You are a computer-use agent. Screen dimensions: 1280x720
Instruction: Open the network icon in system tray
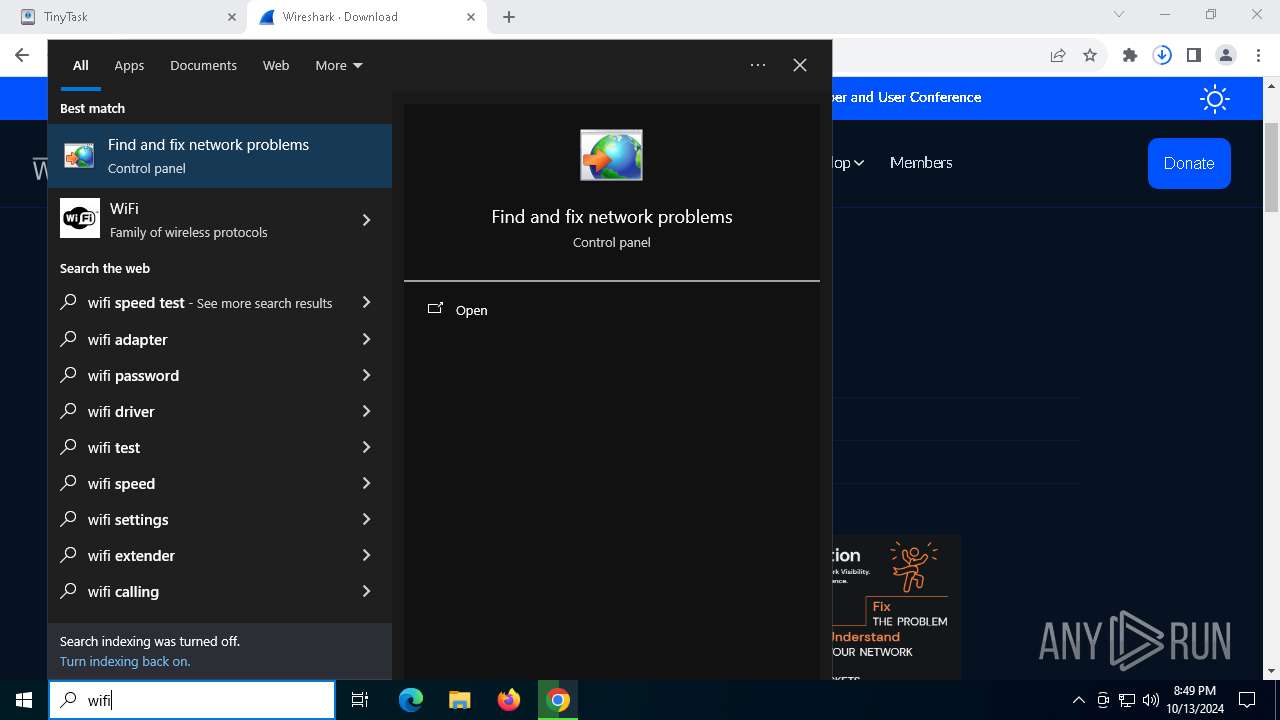[x=1127, y=700]
